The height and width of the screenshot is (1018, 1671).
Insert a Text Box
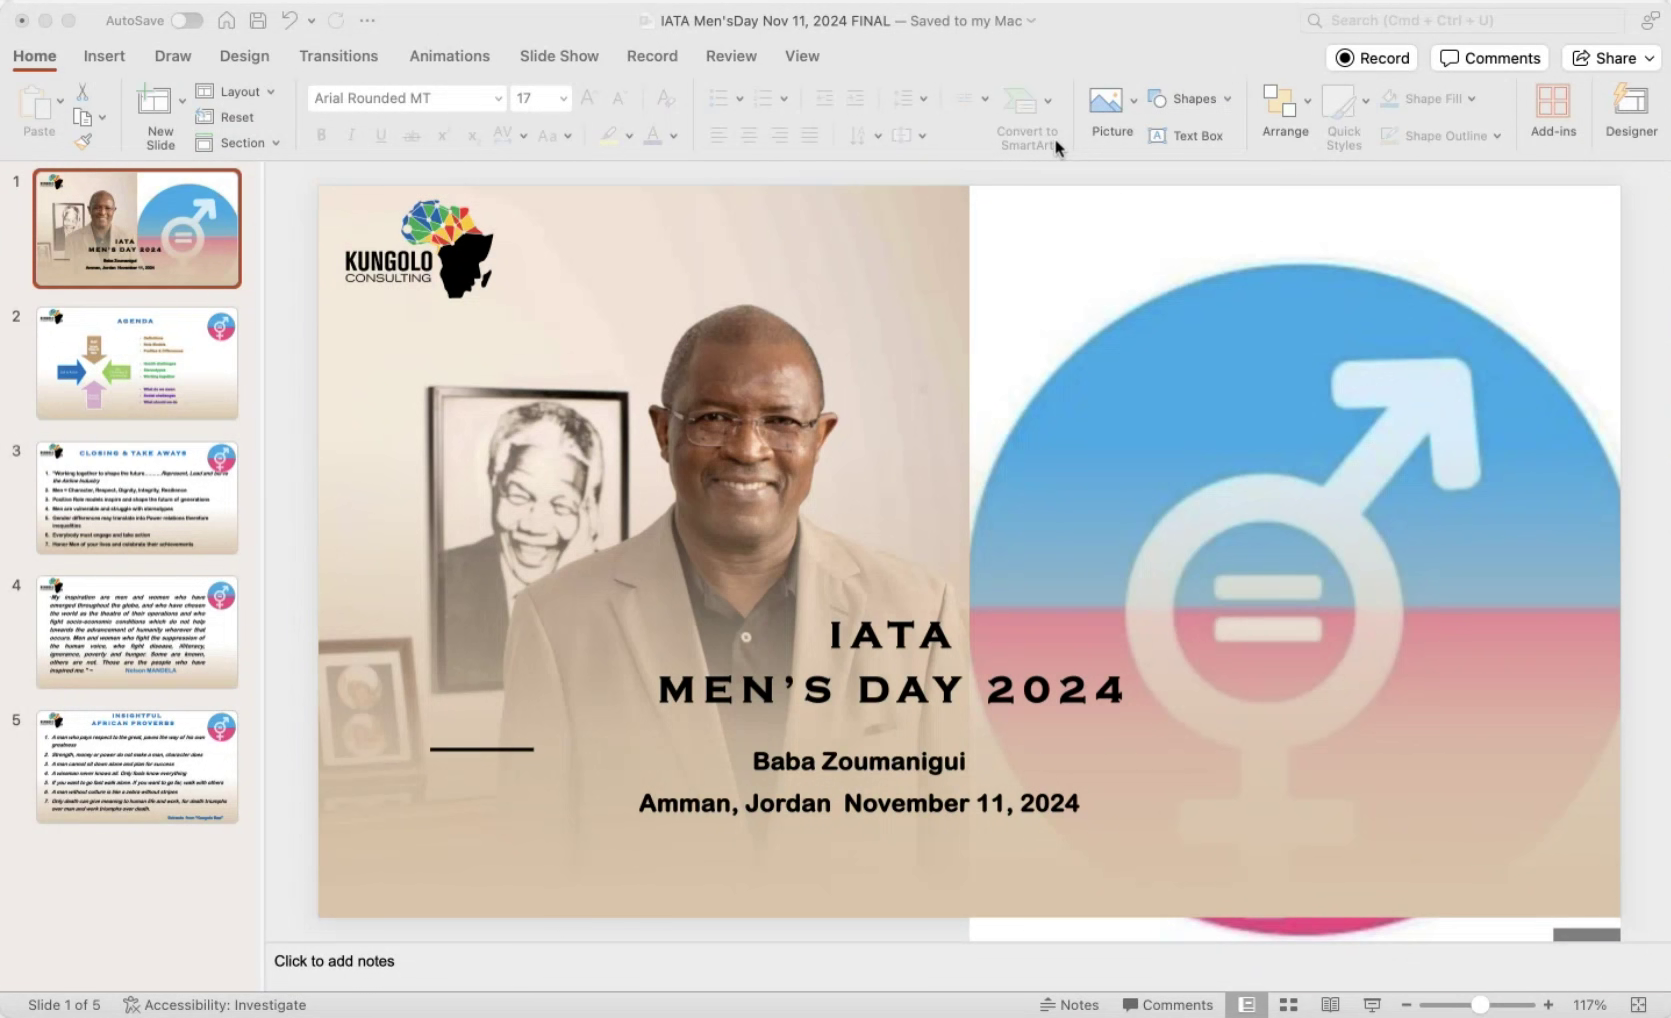pos(1186,136)
